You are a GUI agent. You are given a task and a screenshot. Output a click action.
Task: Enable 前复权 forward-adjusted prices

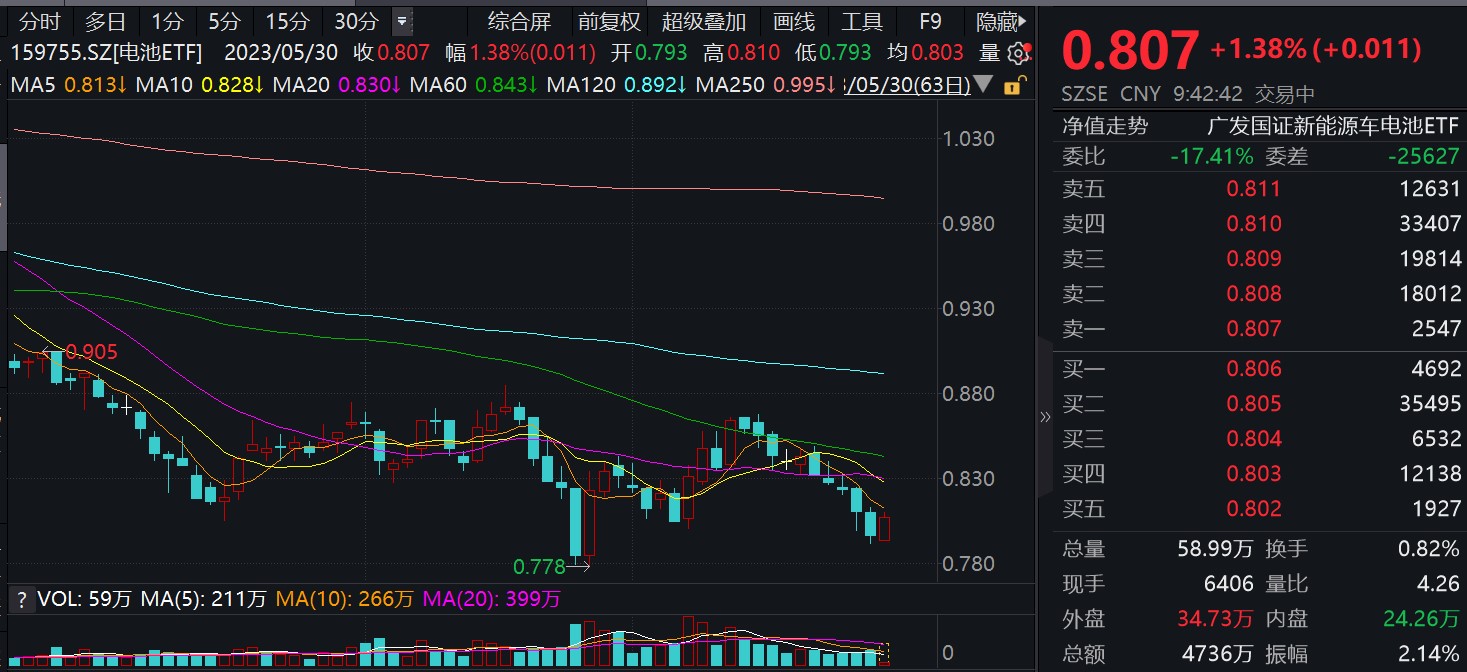[x=610, y=21]
